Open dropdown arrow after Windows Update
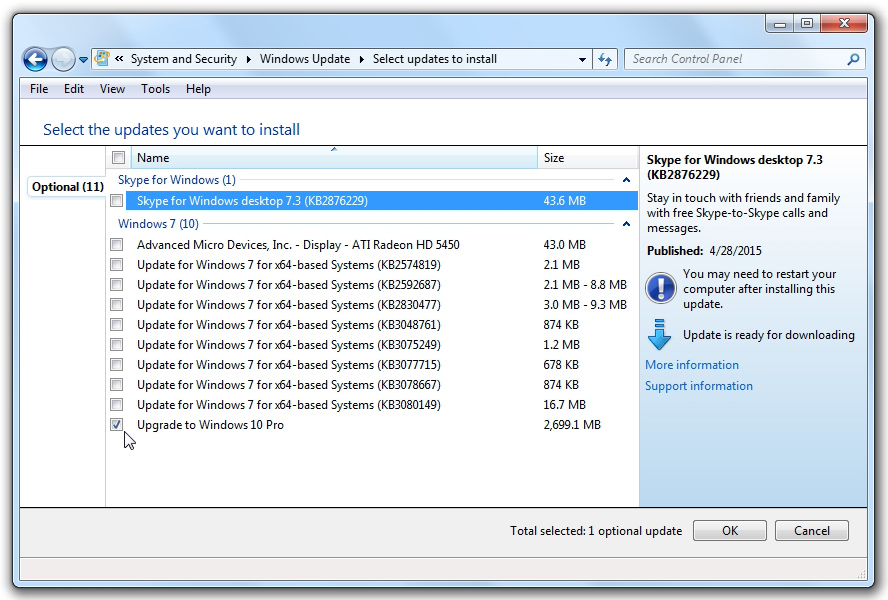888x600 pixels. 361,59
